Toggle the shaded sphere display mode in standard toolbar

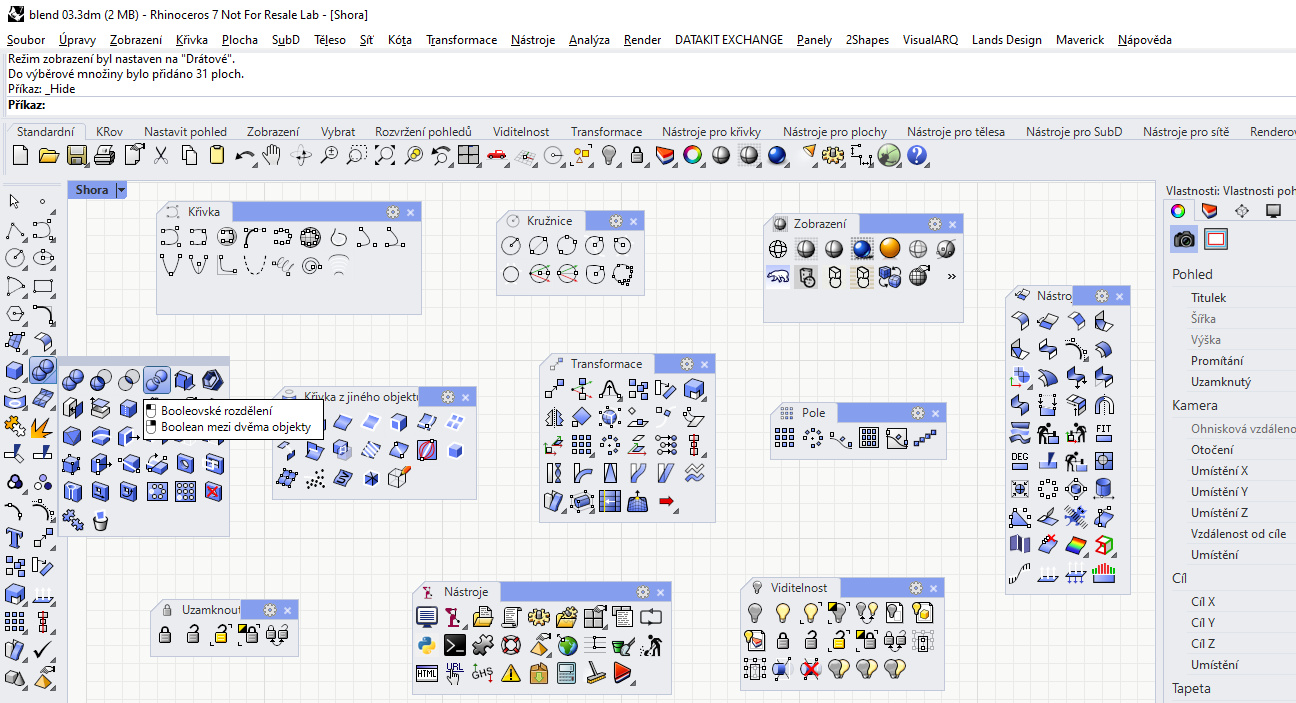(721, 155)
